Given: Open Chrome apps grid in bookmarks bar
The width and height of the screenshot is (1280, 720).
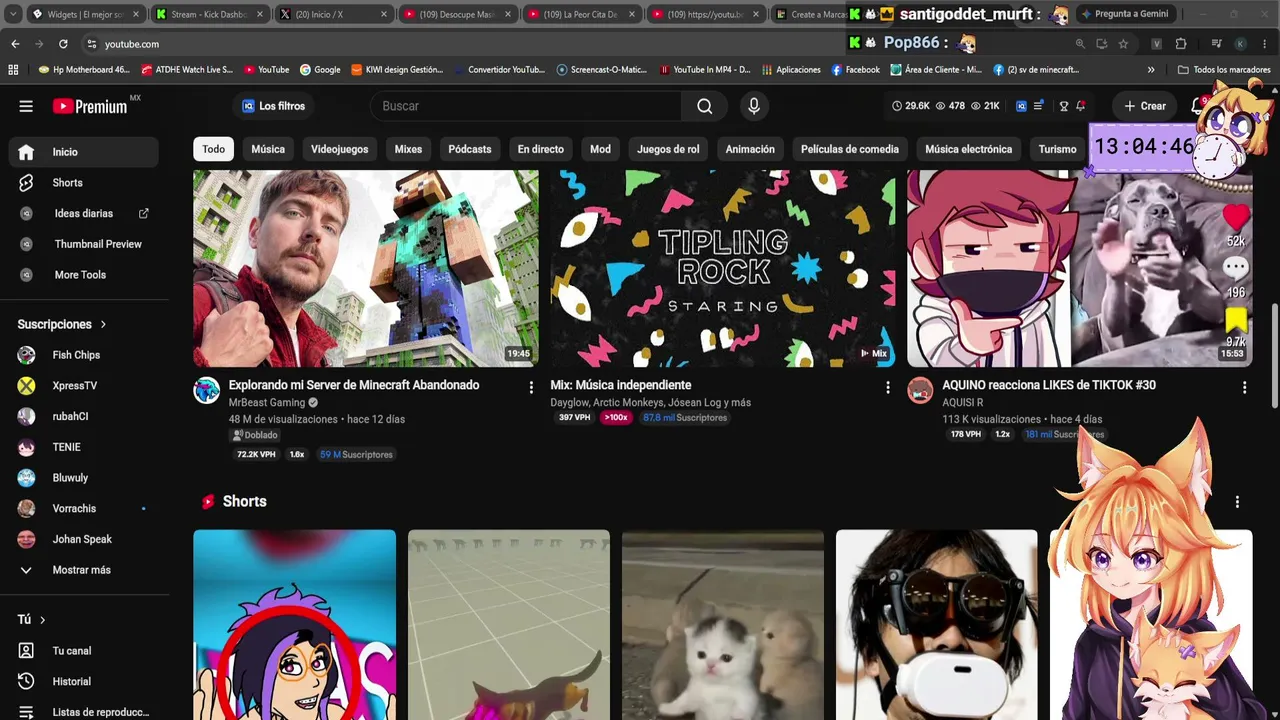Looking at the screenshot, I should click(x=13, y=70).
